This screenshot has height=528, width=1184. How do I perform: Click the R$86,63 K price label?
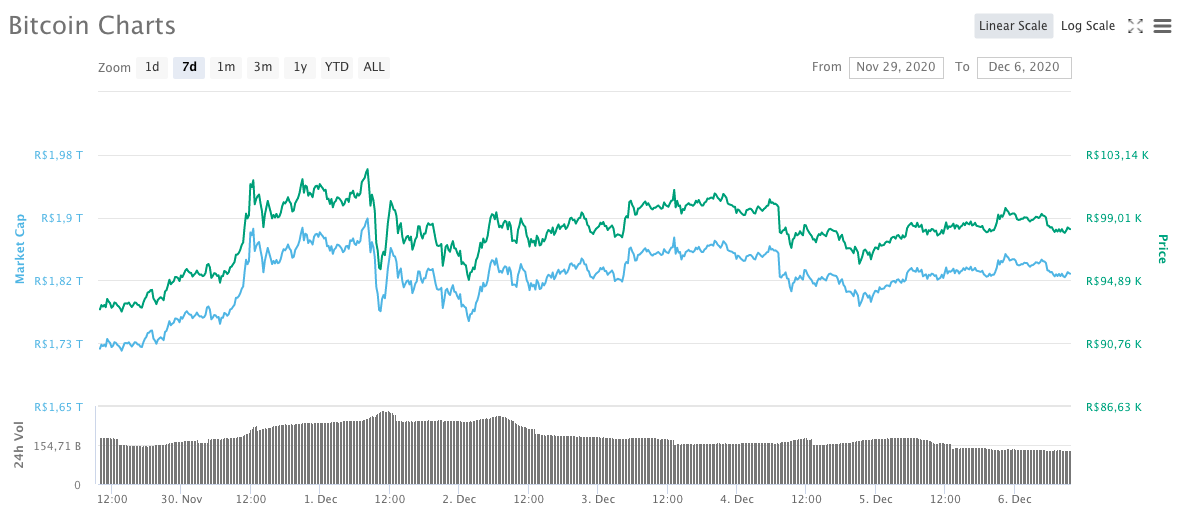coord(1114,407)
